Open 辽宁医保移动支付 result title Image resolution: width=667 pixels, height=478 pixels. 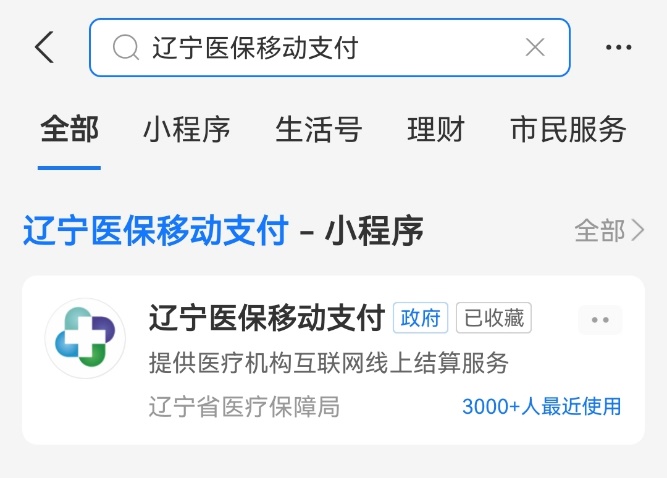[267, 318]
